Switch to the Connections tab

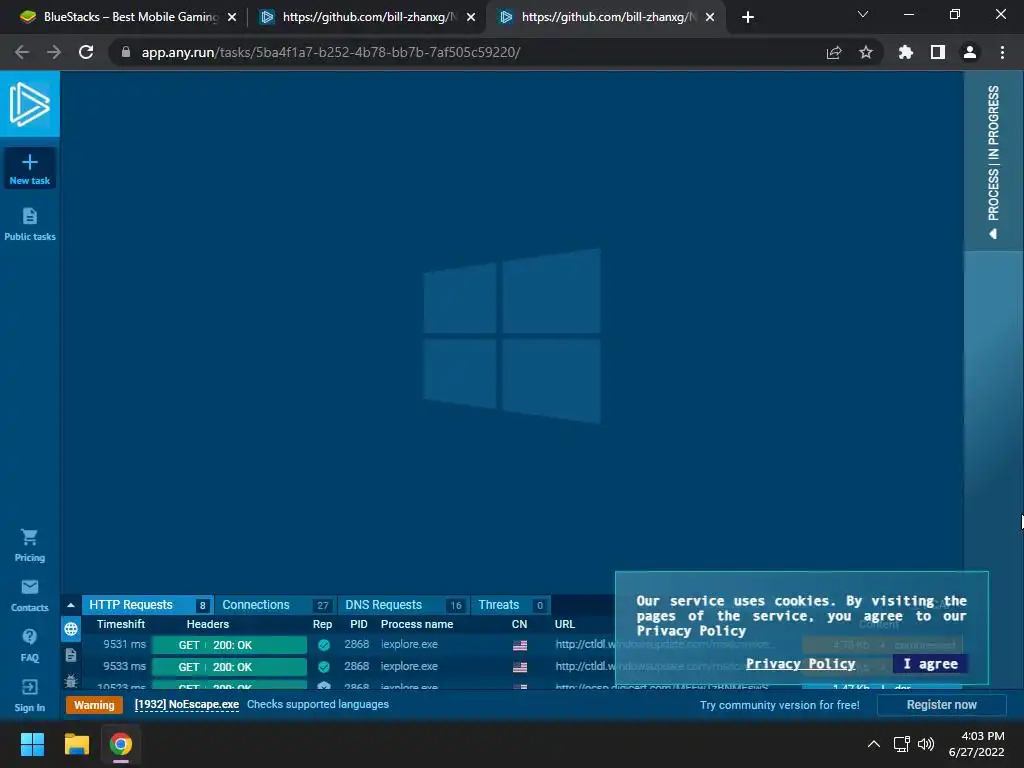click(276, 605)
